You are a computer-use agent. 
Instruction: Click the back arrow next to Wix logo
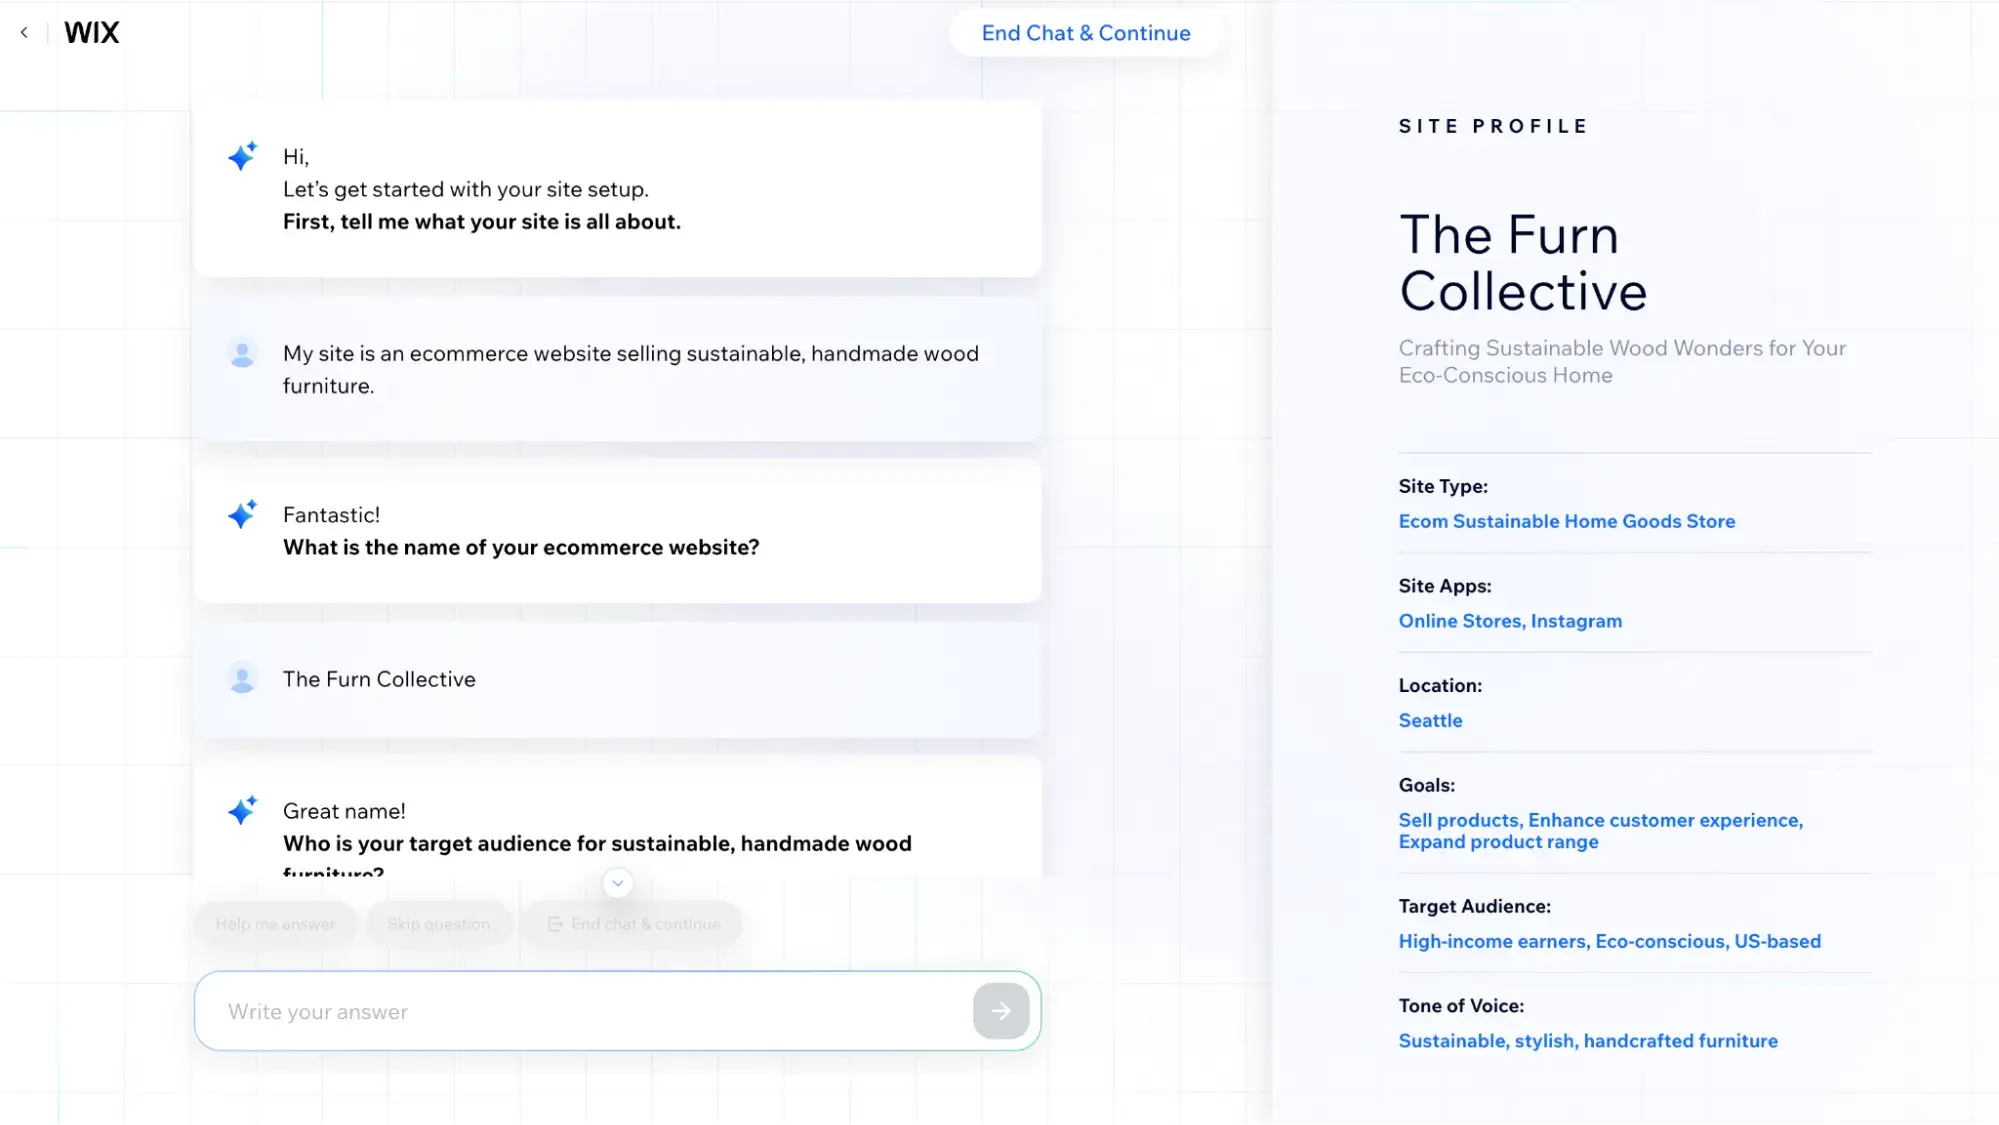[x=24, y=33]
